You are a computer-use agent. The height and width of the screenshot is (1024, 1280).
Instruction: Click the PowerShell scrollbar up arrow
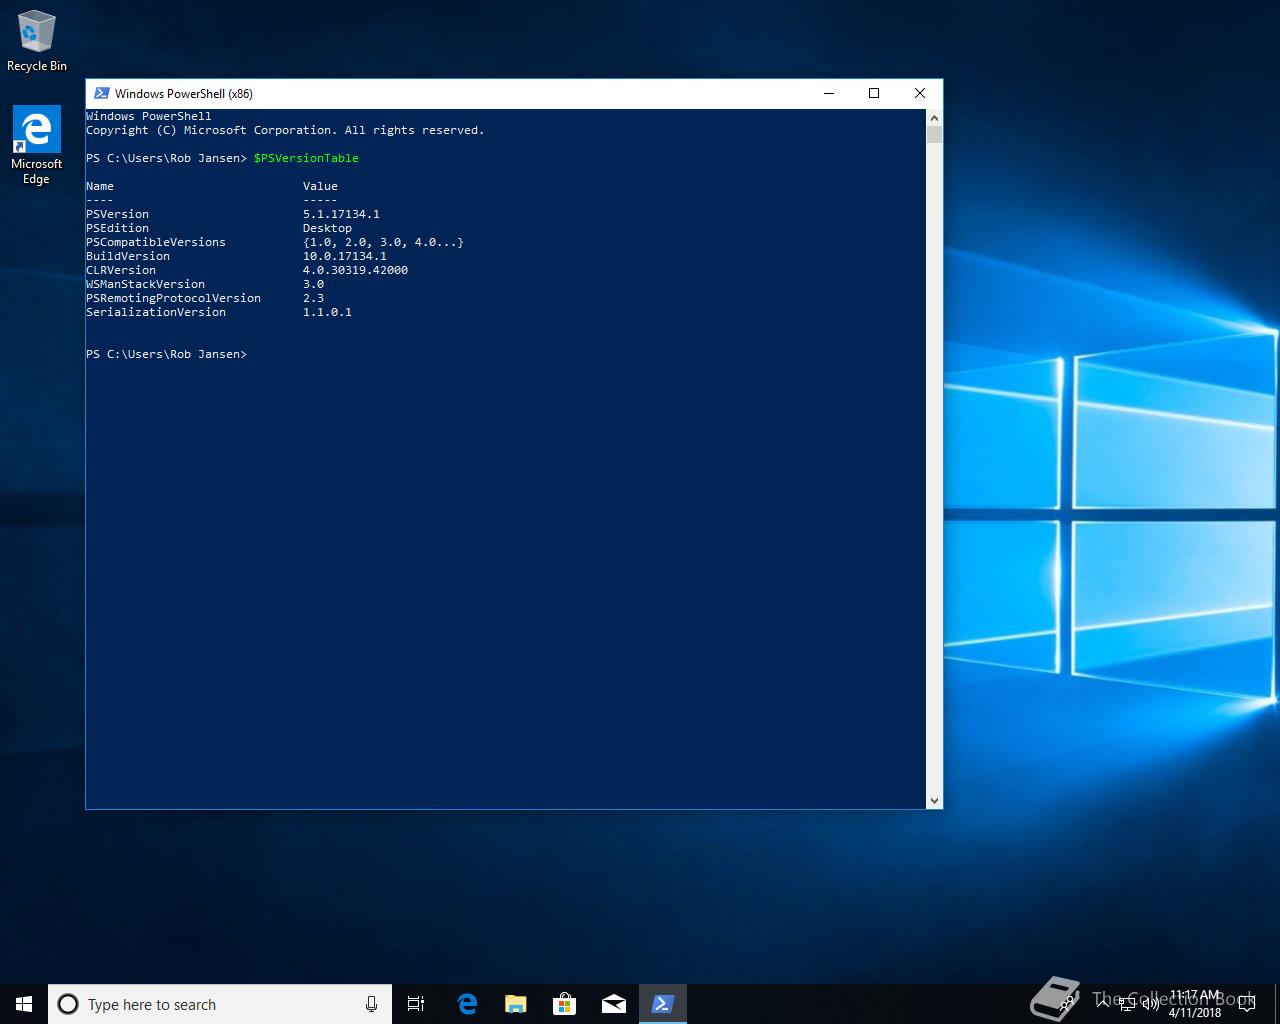coord(934,117)
